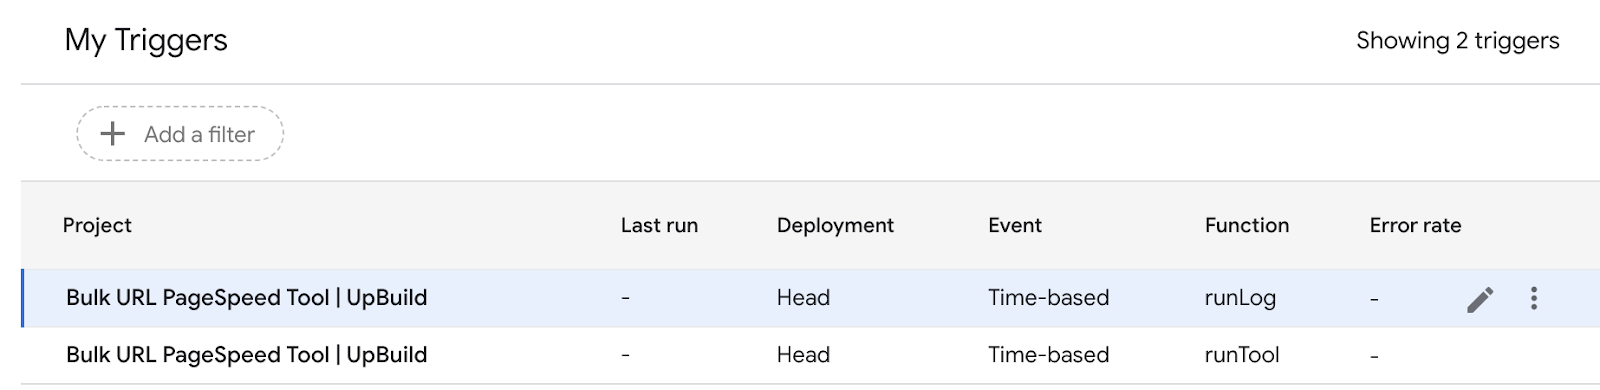Click Head deployment in runLog row
The height and width of the screenshot is (390, 1600).
point(803,298)
